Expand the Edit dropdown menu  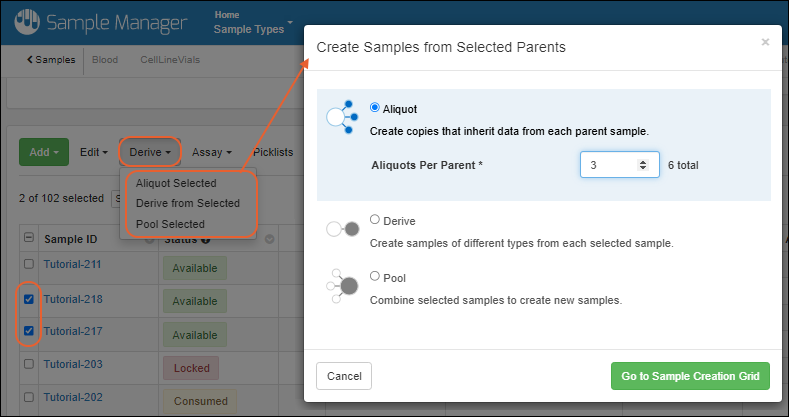[94, 152]
